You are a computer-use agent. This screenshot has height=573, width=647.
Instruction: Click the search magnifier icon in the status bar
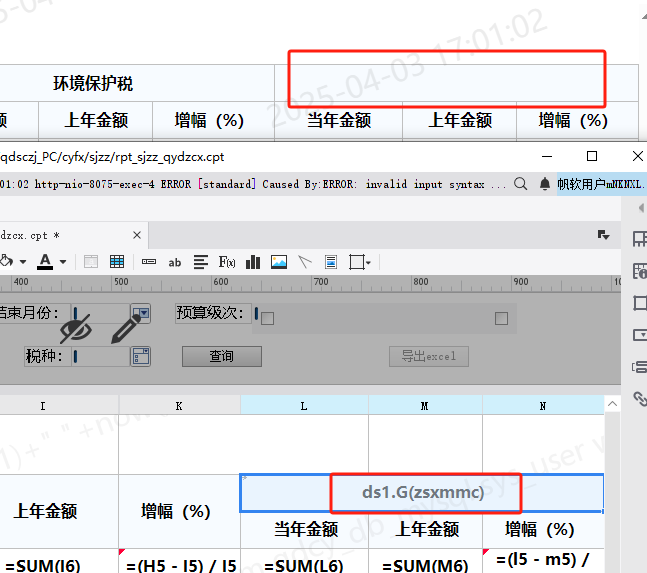521,184
